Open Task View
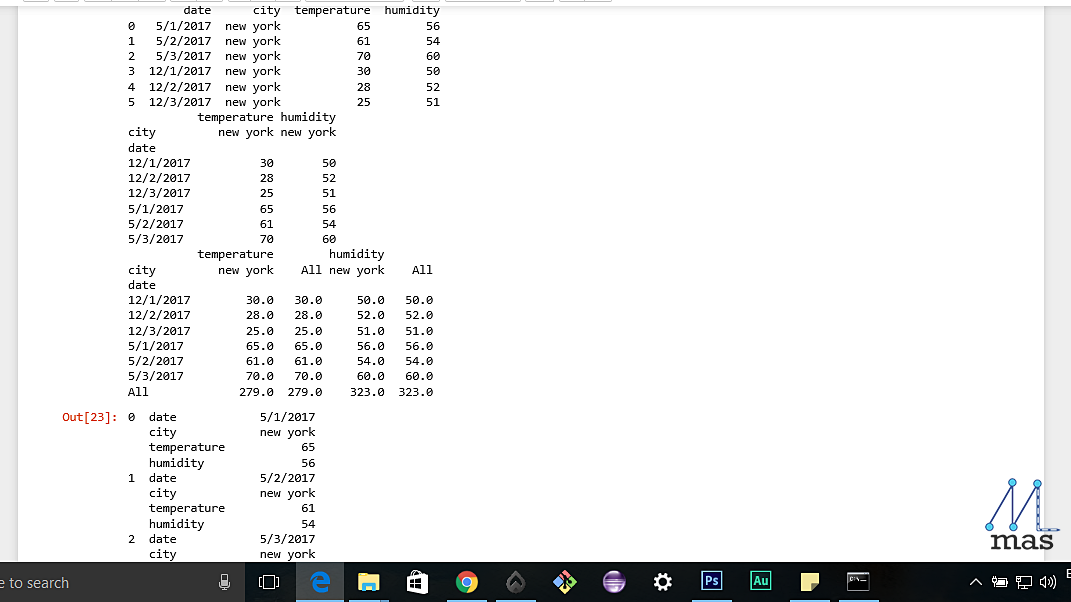 coord(268,581)
